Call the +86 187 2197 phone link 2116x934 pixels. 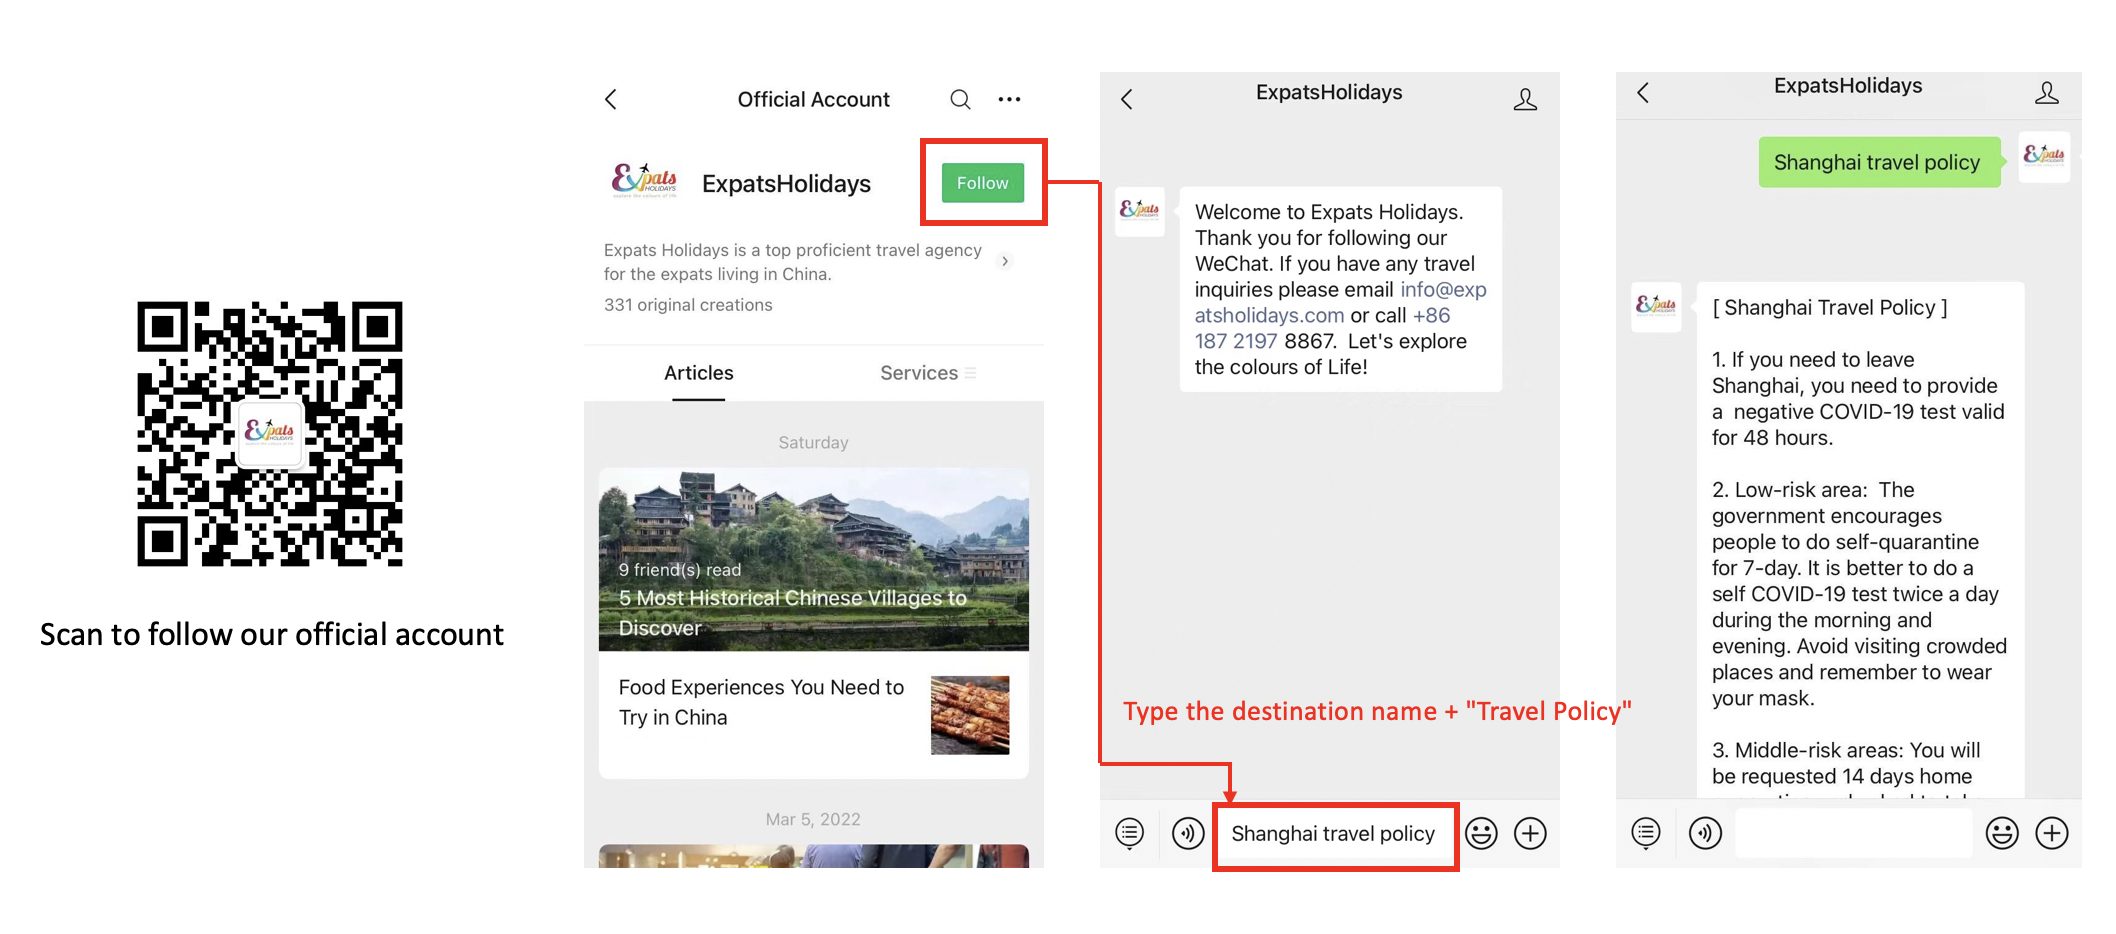[1322, 328]
